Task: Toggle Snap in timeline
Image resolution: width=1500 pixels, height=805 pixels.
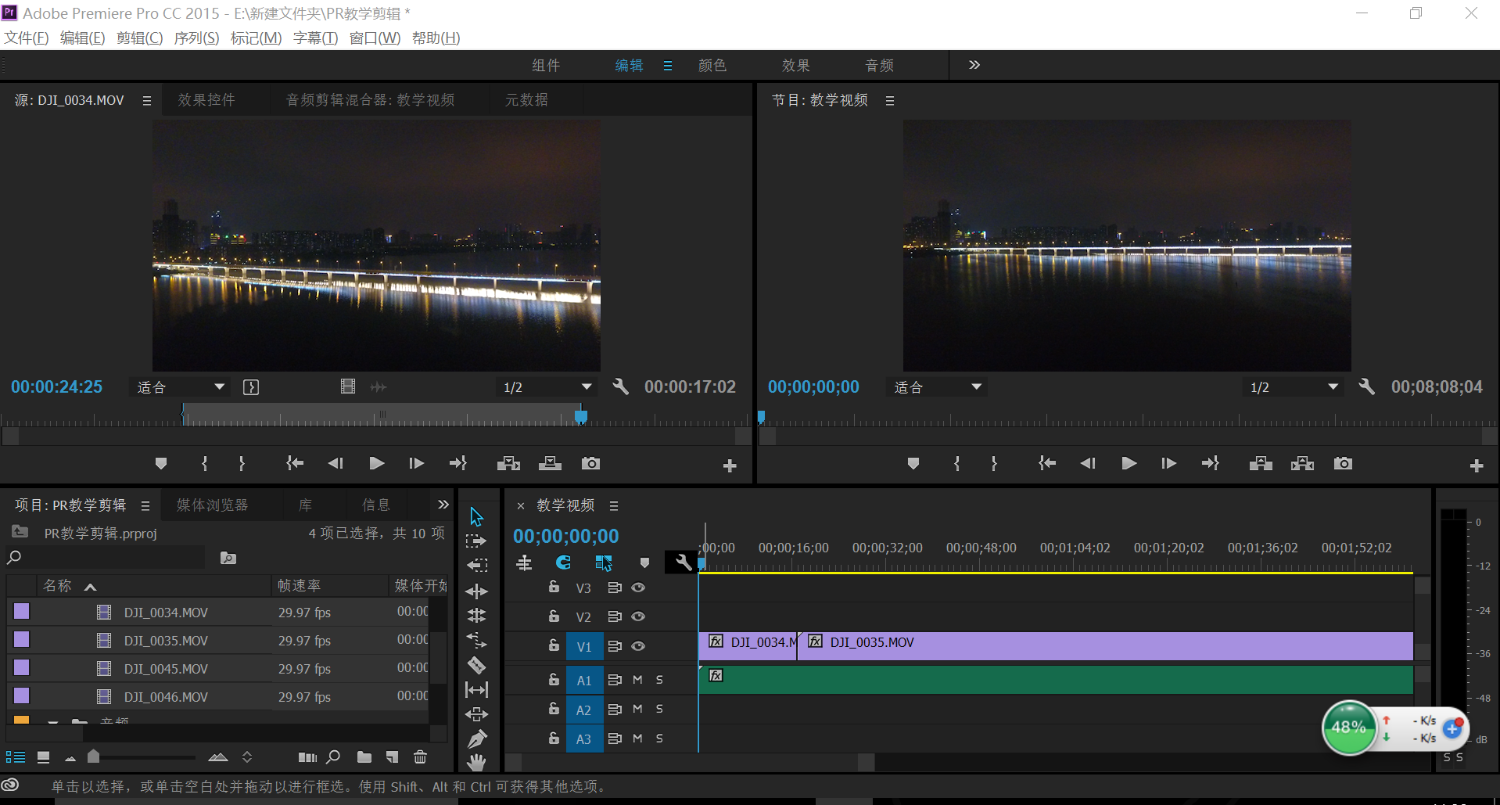Action: [x=563, y=563]
